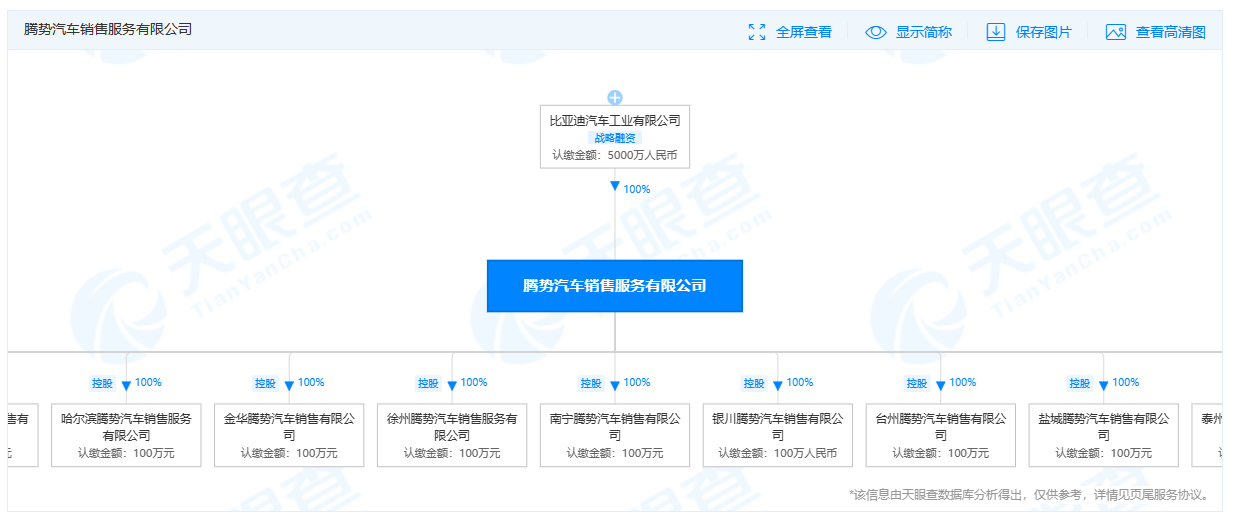The image size is (1235, 522).
Task: Click 控股 tag above 盐城腾势
Action: (x=1080, y=383)
